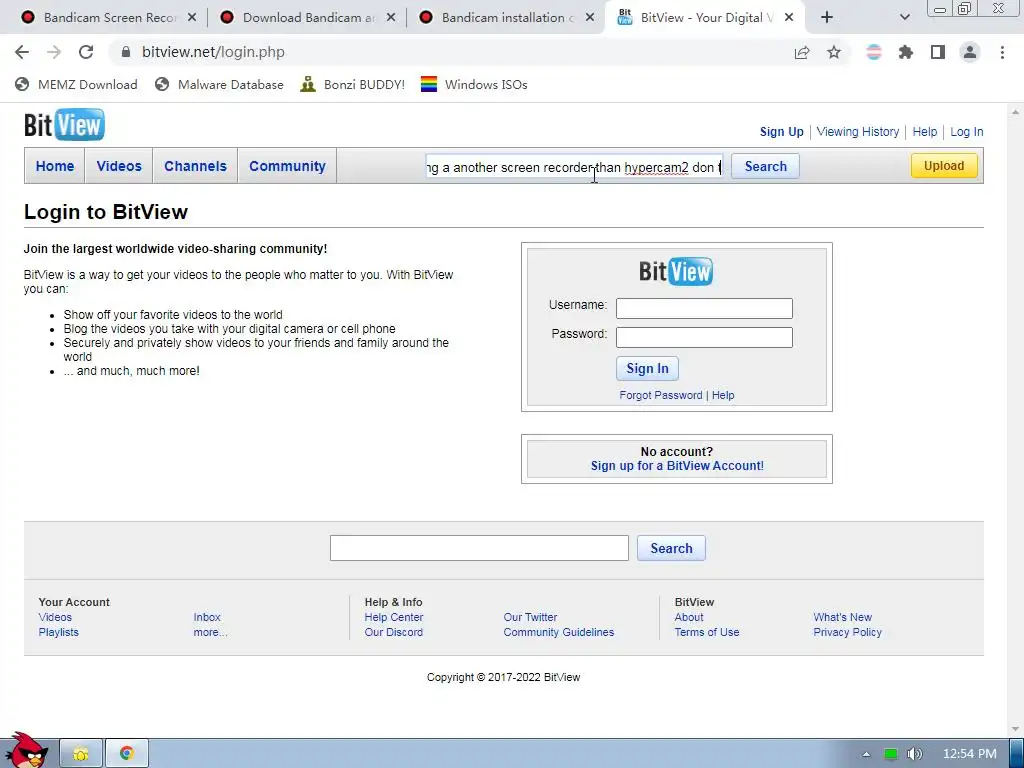Open the Help link in header

pos(925,132)
